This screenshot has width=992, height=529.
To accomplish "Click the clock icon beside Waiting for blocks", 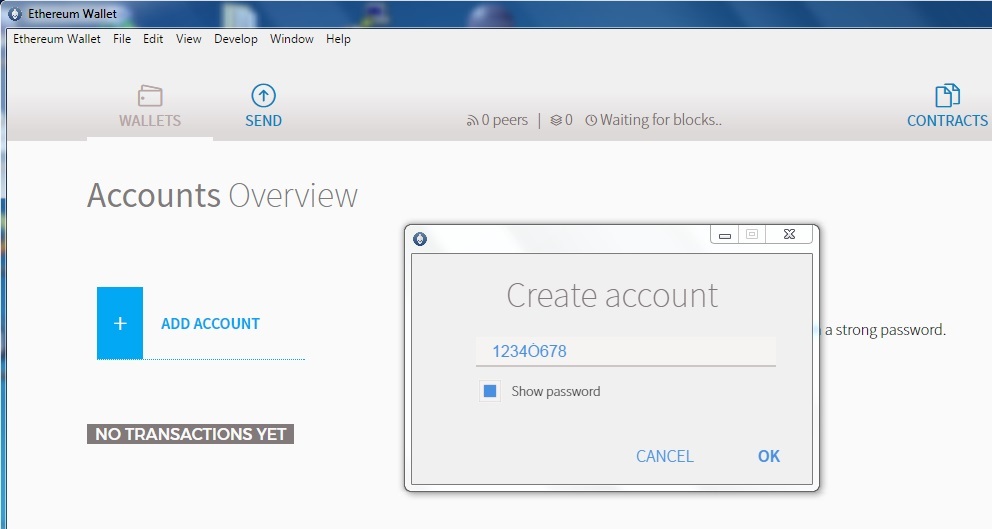I will click(x=590, y=120).
